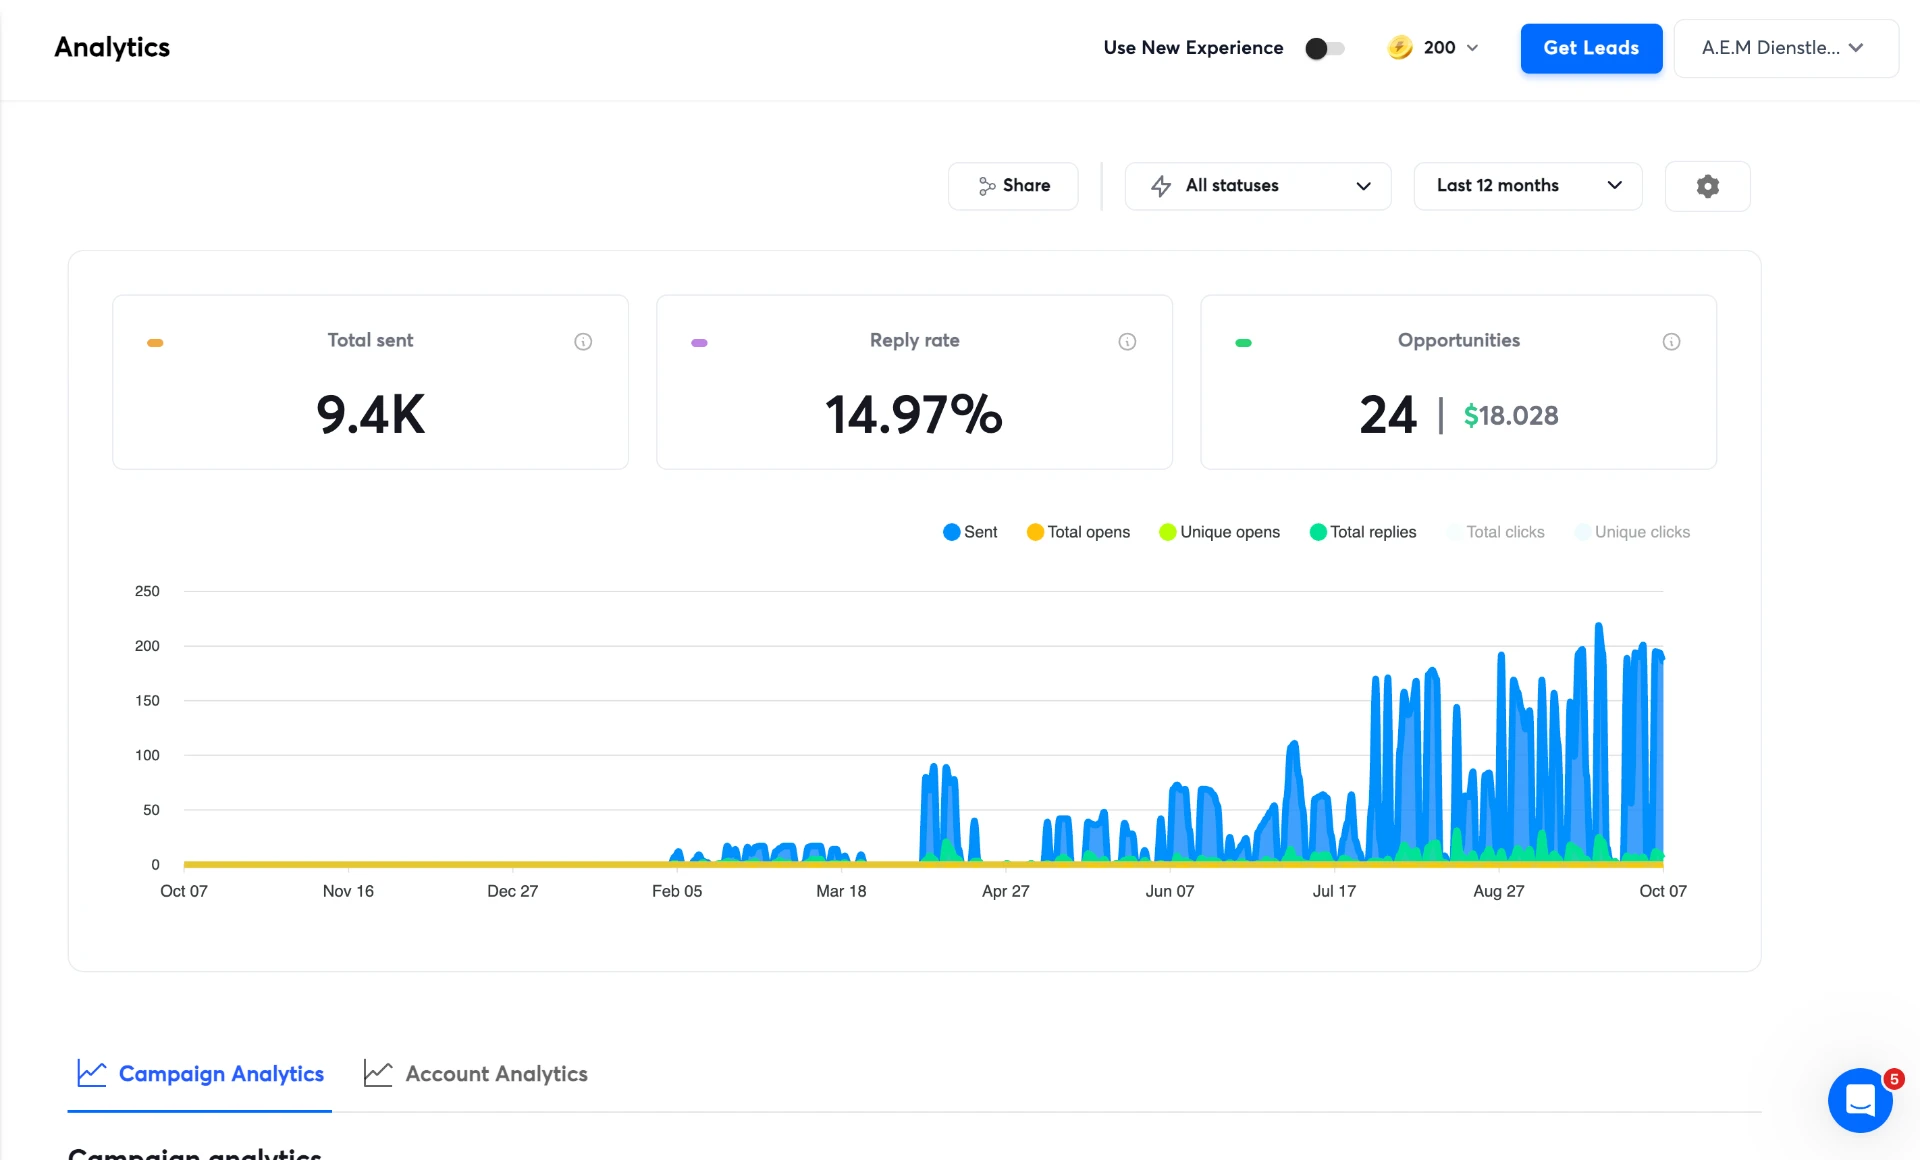Enable Unique clicks legend item
1920x1160 pixels.
point(1632,532)
